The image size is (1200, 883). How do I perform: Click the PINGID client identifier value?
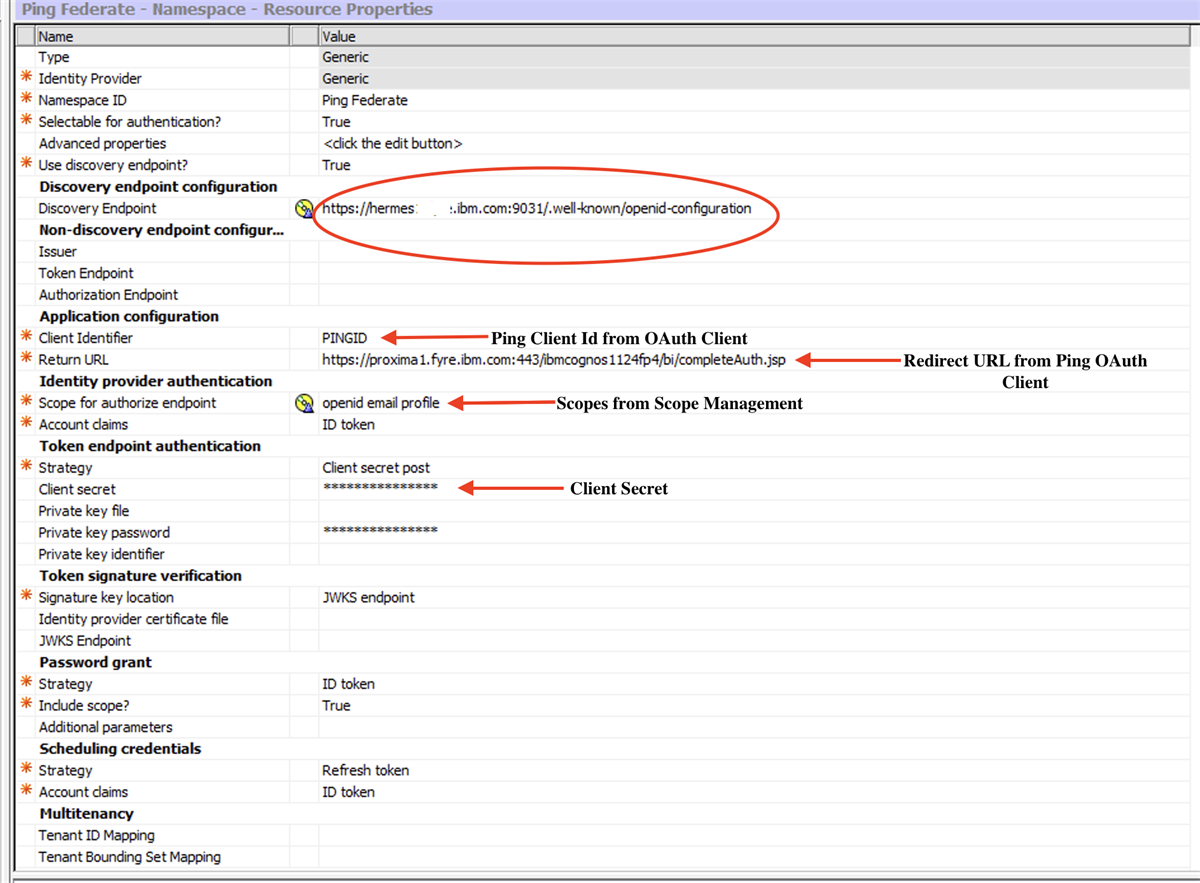pyautogui.click(x=346, y=338)
